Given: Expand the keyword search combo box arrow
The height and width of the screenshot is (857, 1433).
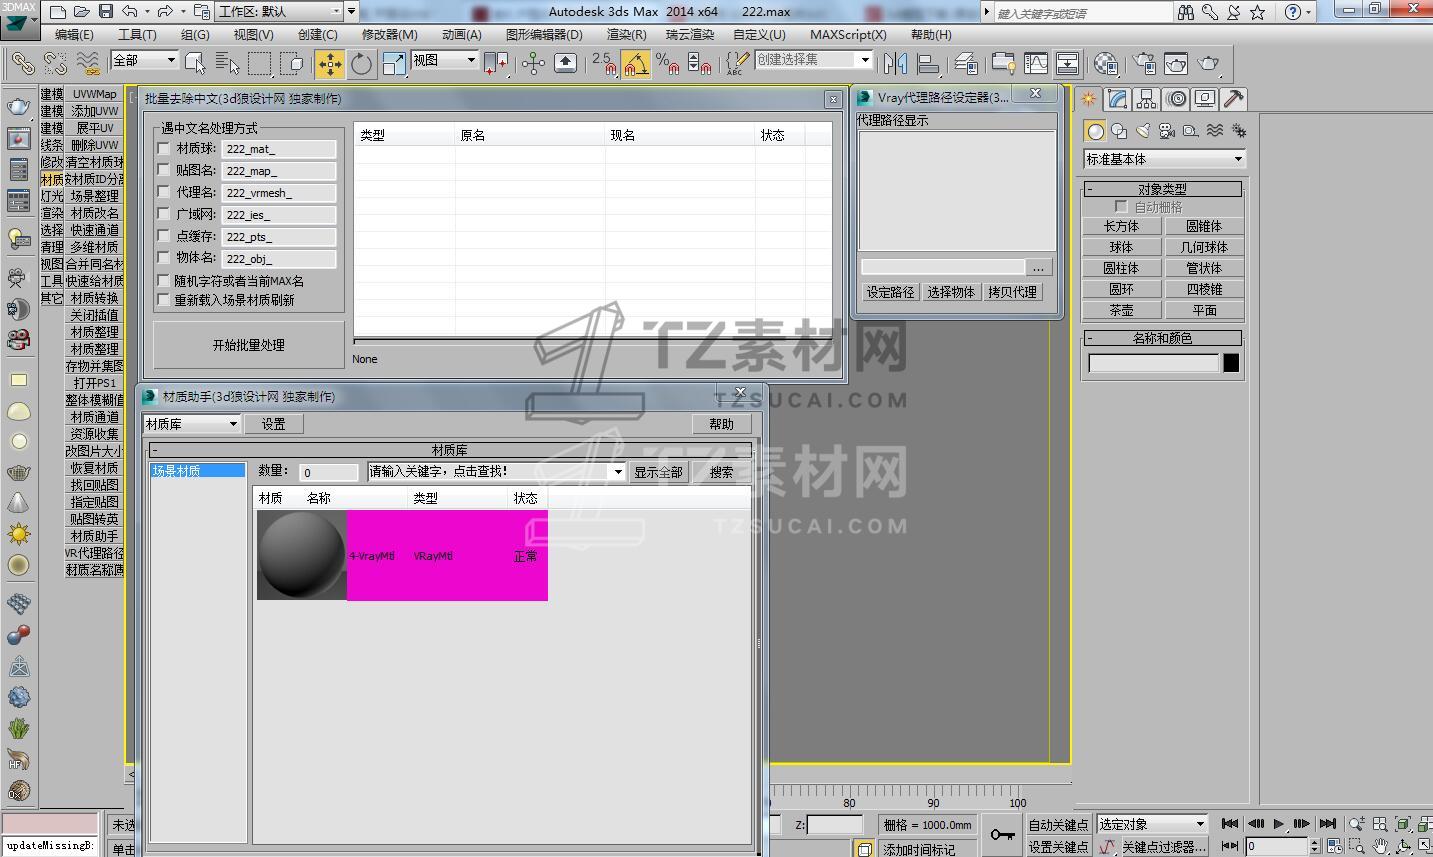Looking at the screenshot, I should click(x=618, y=472).
